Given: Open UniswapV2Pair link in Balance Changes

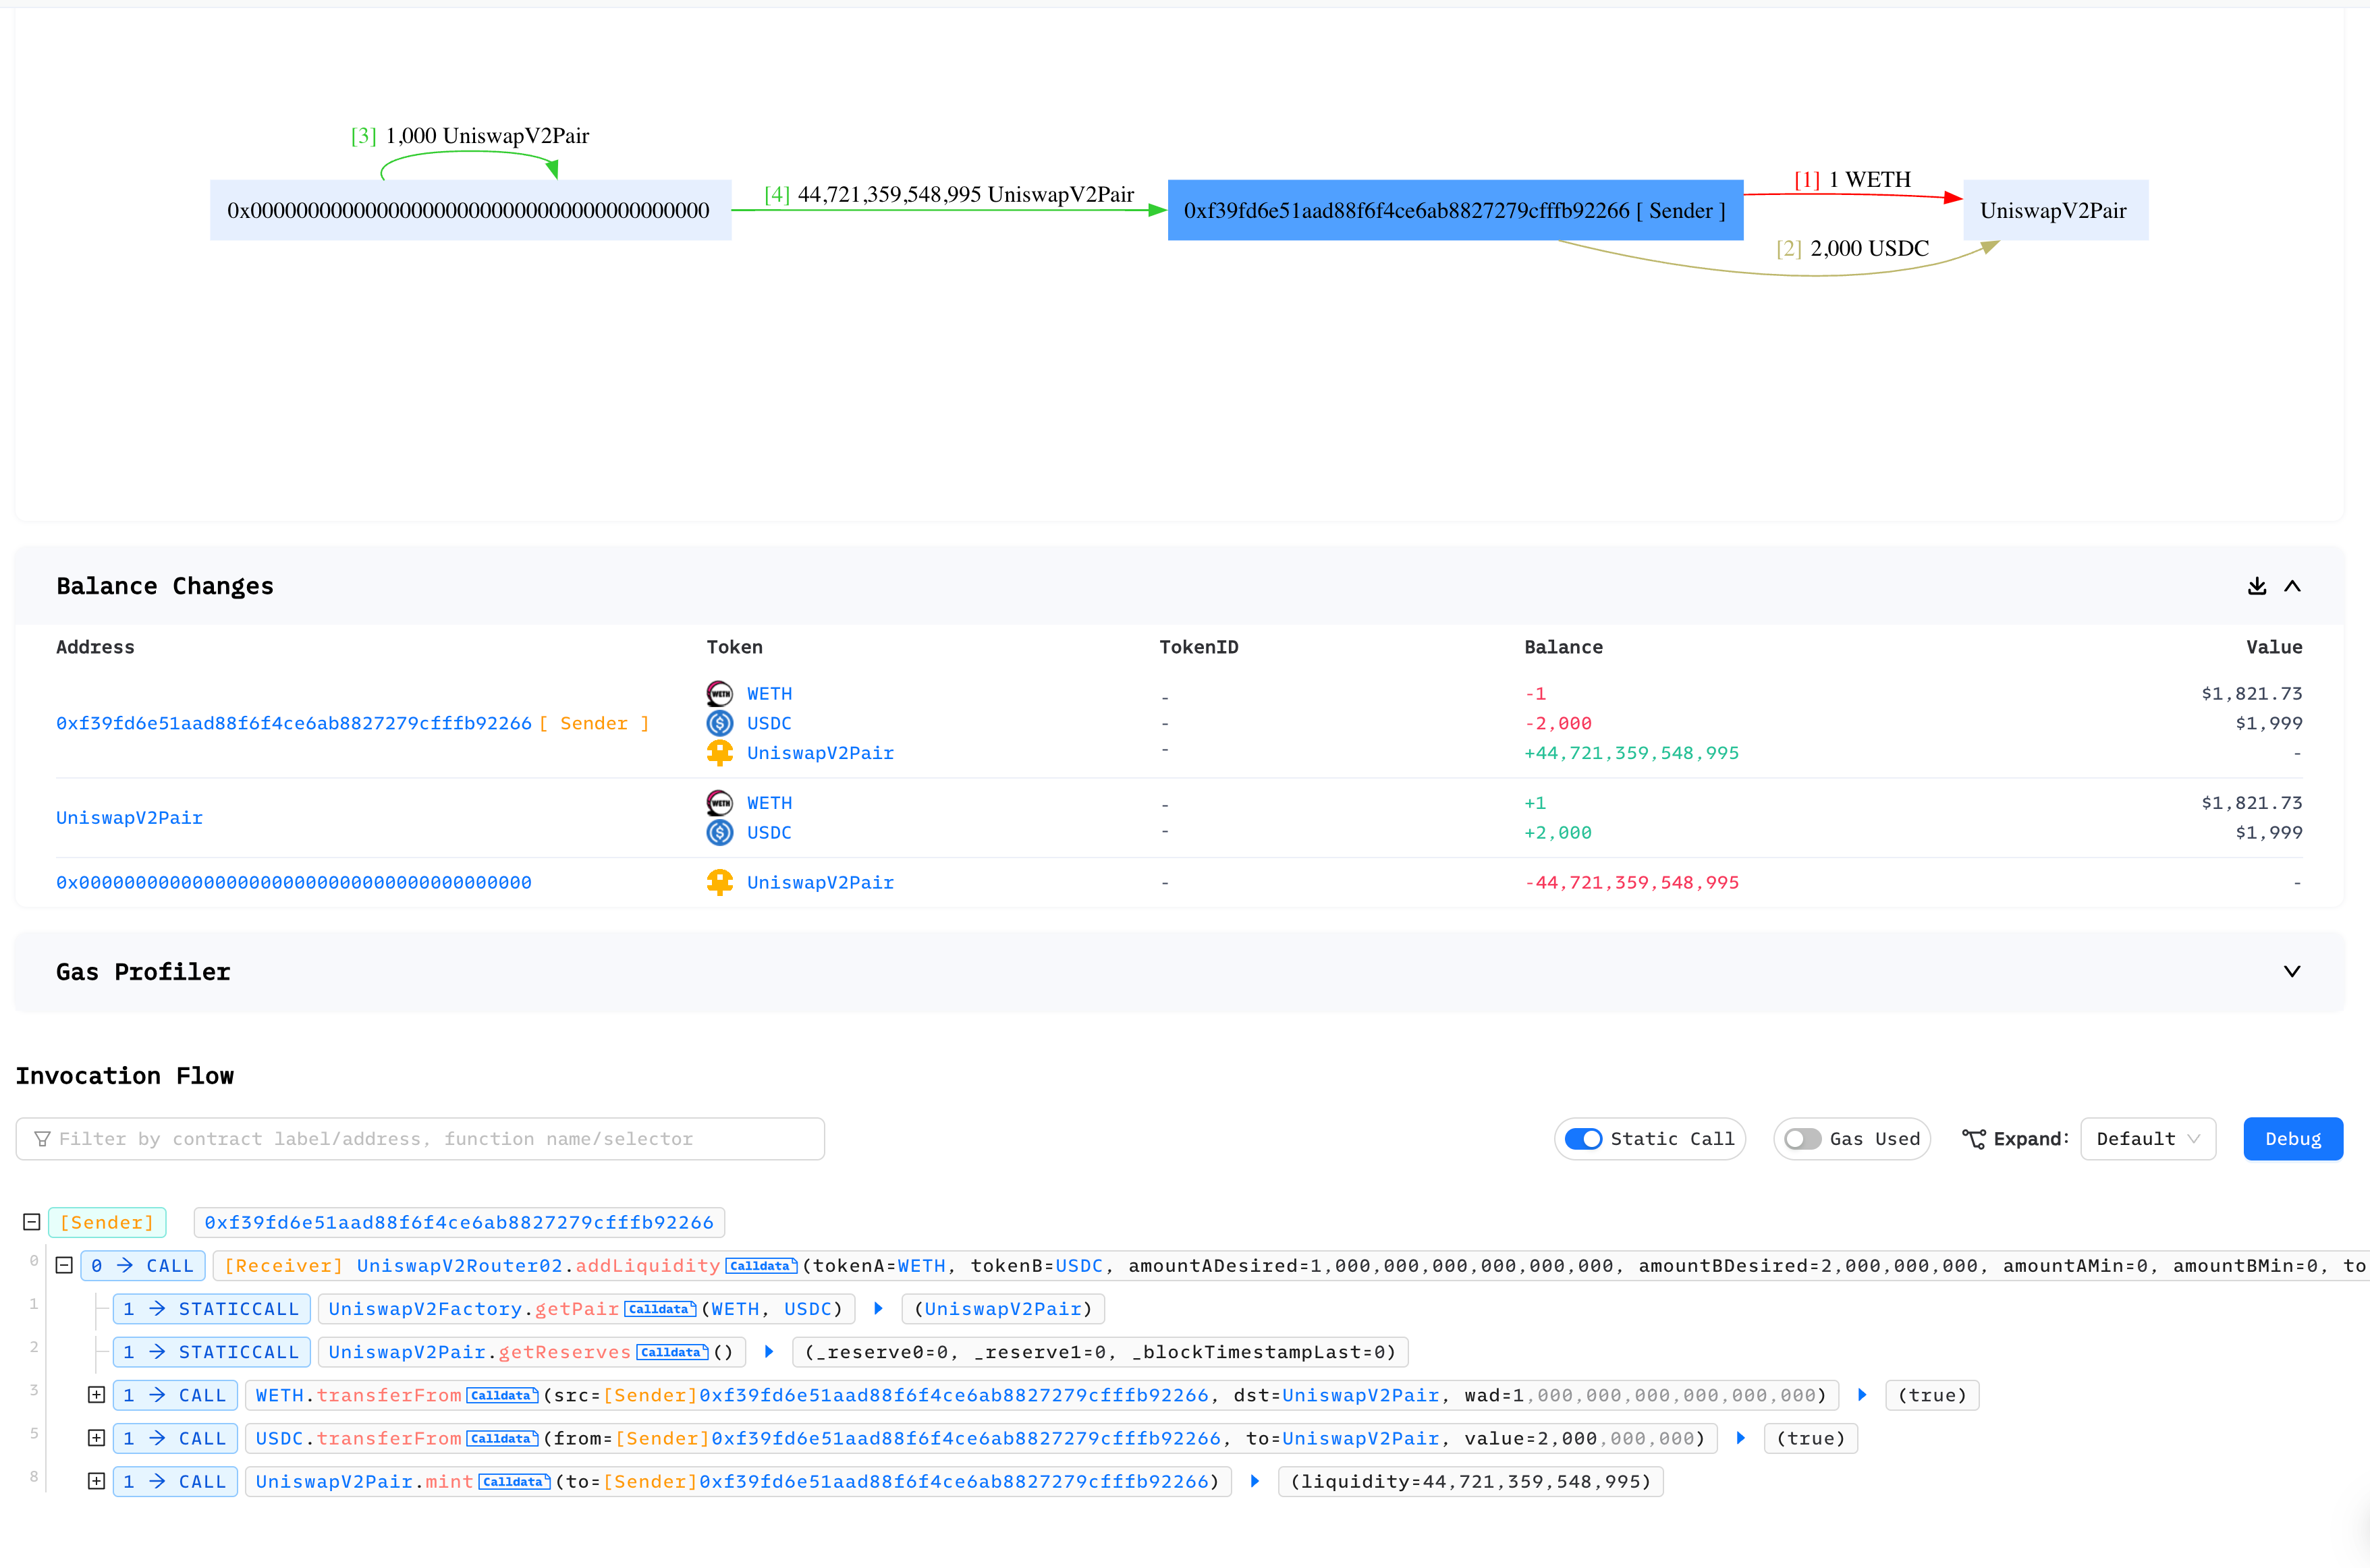Looking at the screenshot, I should 129,817.
